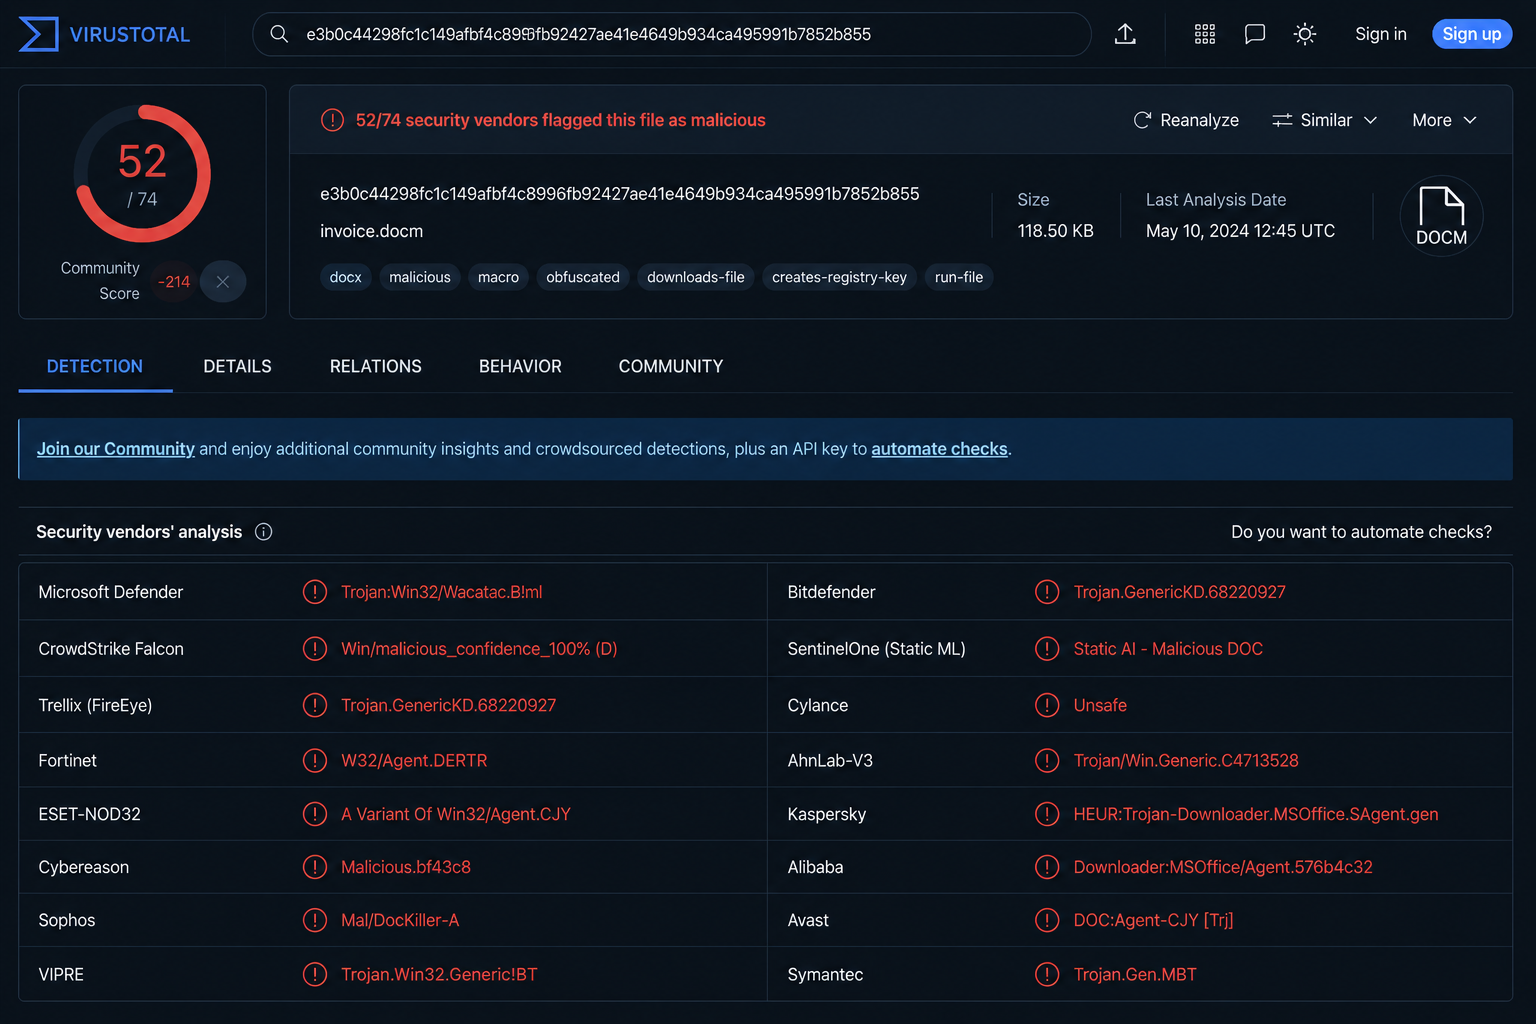This screenshot has width=1536, height=1024.
Task: Switch to the DETECTION tab
Action: click(95, 366)
